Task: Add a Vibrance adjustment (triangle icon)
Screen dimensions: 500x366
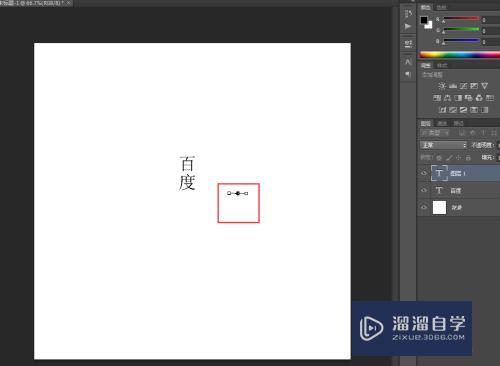Action: [485, 86]
